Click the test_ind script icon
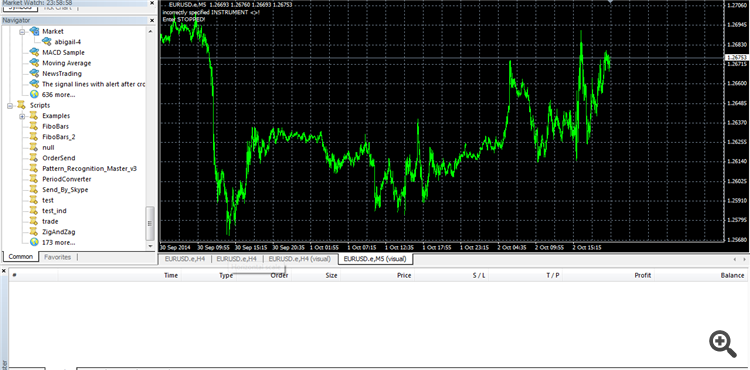Screen dimensions: 750x370 tap(33, 210)
